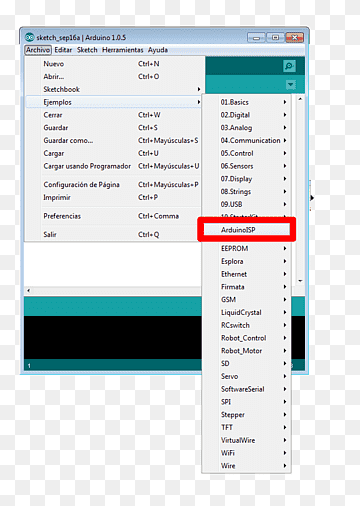The height and width of the screenshot is (506, 360).
Task: Open the Herramientas menu
Action: pyautogui.click(x=122, y=50)
